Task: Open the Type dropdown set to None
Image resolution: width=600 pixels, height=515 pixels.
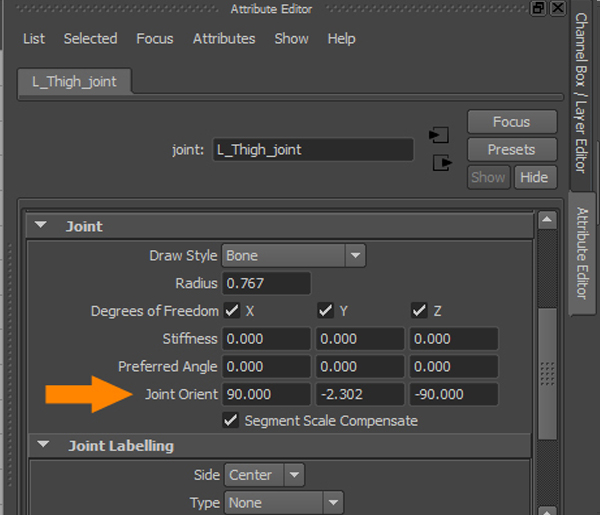Action: (x=284, y=502)
